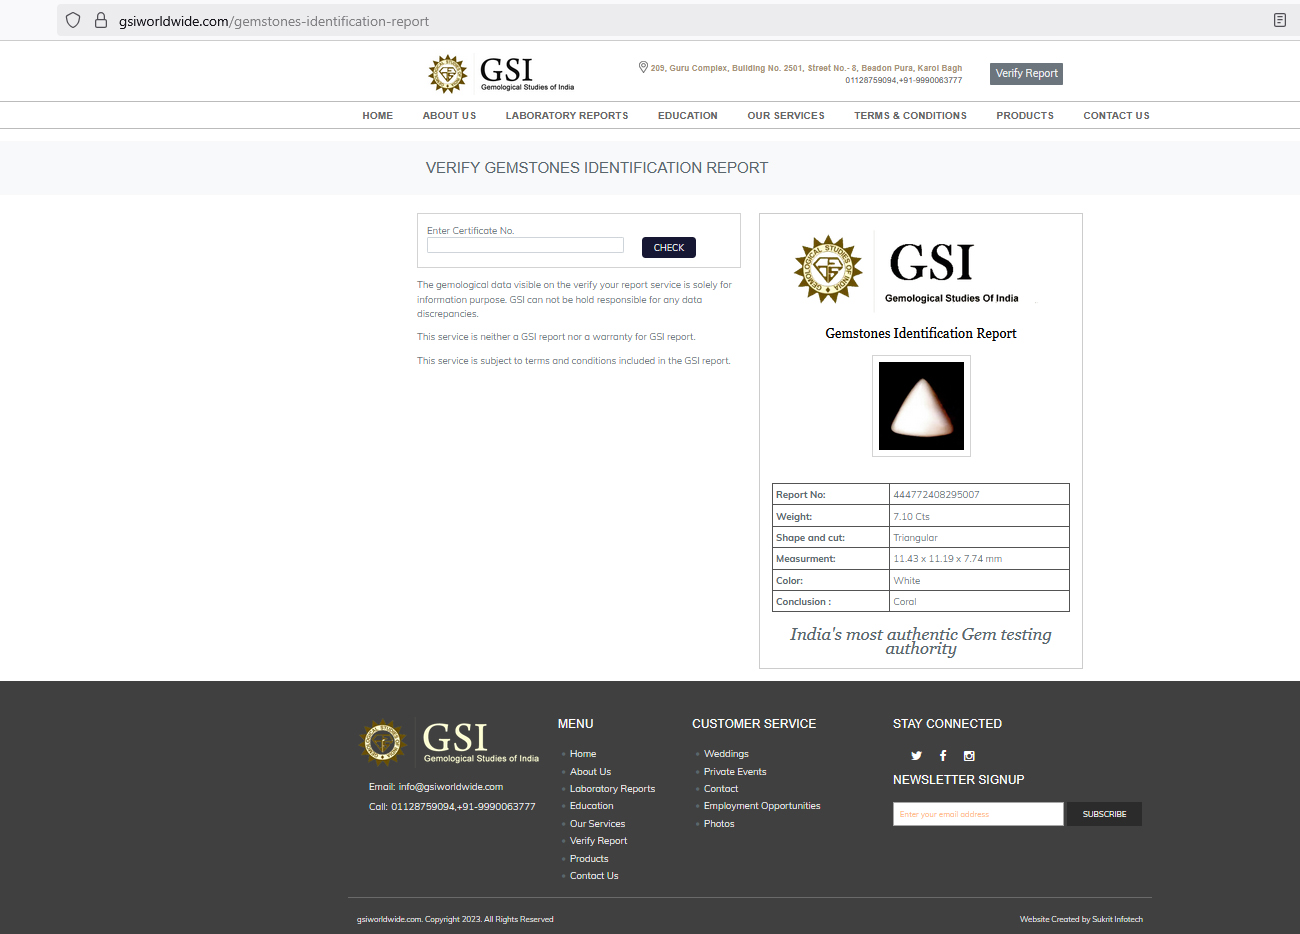Open the footer Laboratory Reports link
Screen dimensions: 1300x934
pyautogui.click(x=612, y=789)
